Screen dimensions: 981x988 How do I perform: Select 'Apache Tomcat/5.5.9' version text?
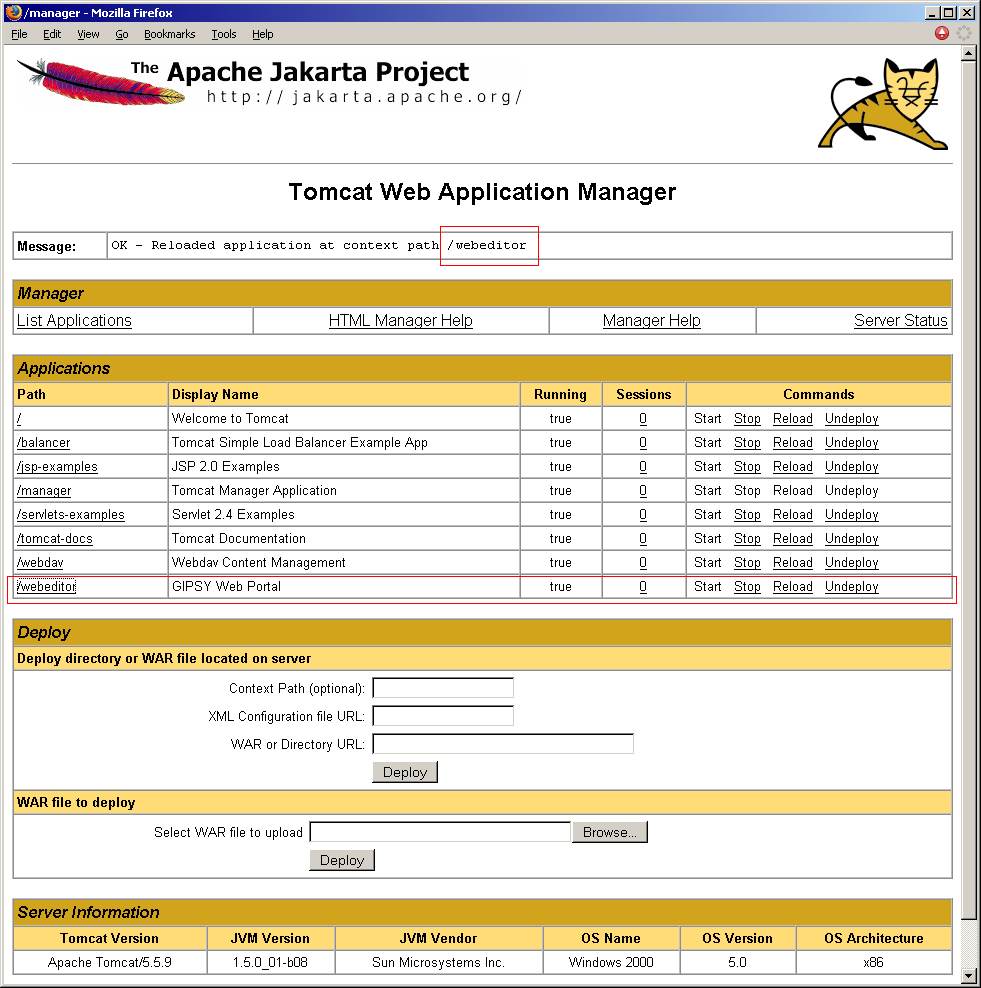(x=110, y=962)
